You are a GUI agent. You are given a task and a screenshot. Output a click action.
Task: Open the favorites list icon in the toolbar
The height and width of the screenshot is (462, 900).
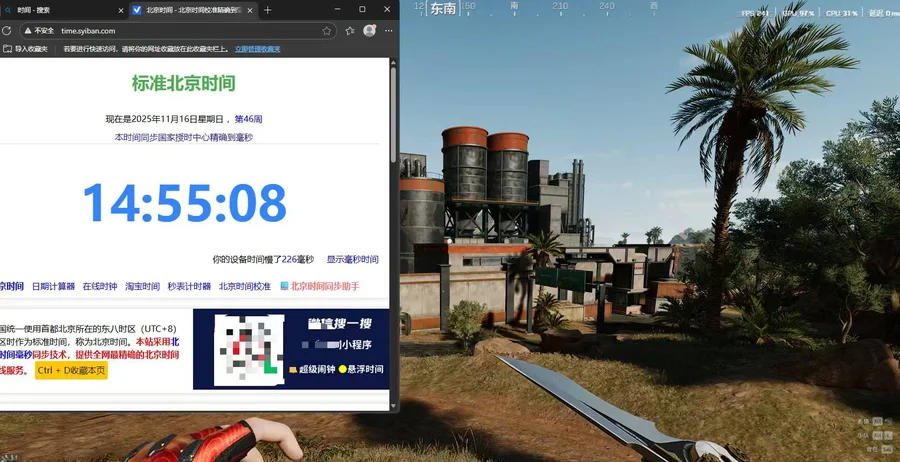point(349,31)
